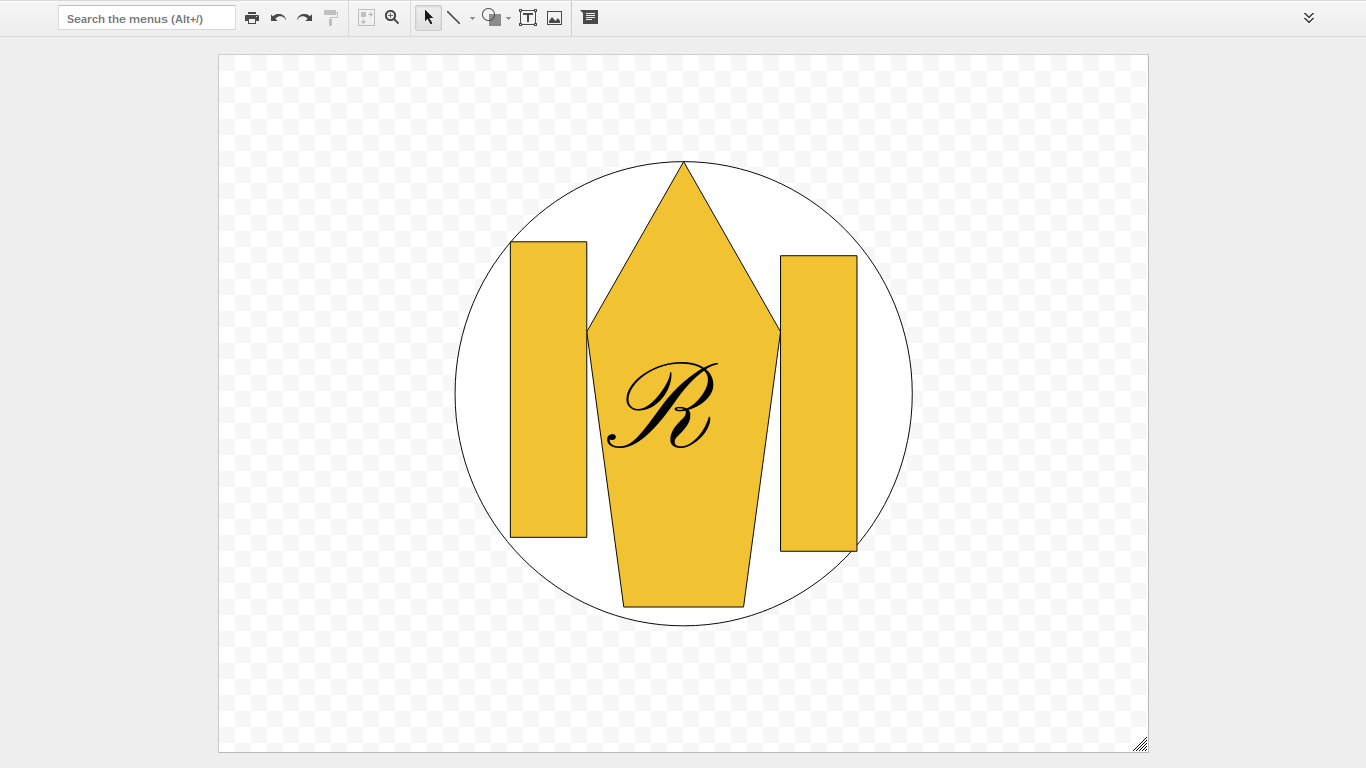The image size is (1366, 768).
Task: Open the Line tool dropdown arrow
Action: 472,18
